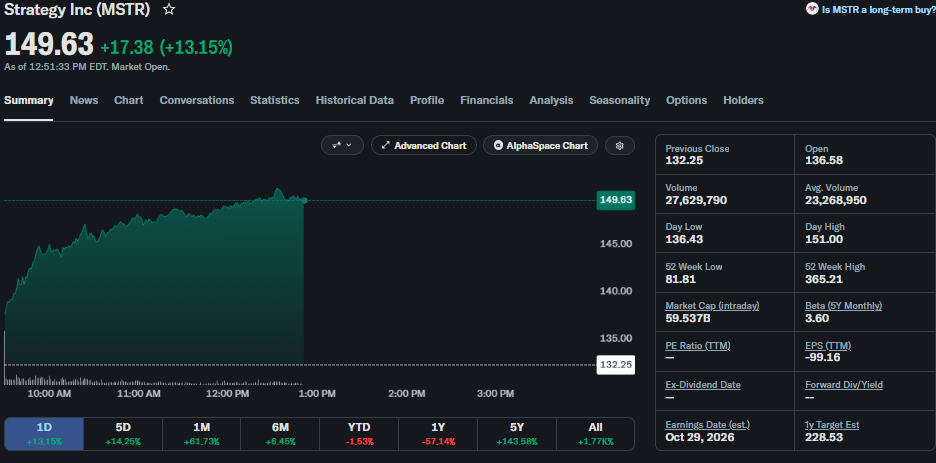
Task: Open the Financials tab
Action: [487, 100]
